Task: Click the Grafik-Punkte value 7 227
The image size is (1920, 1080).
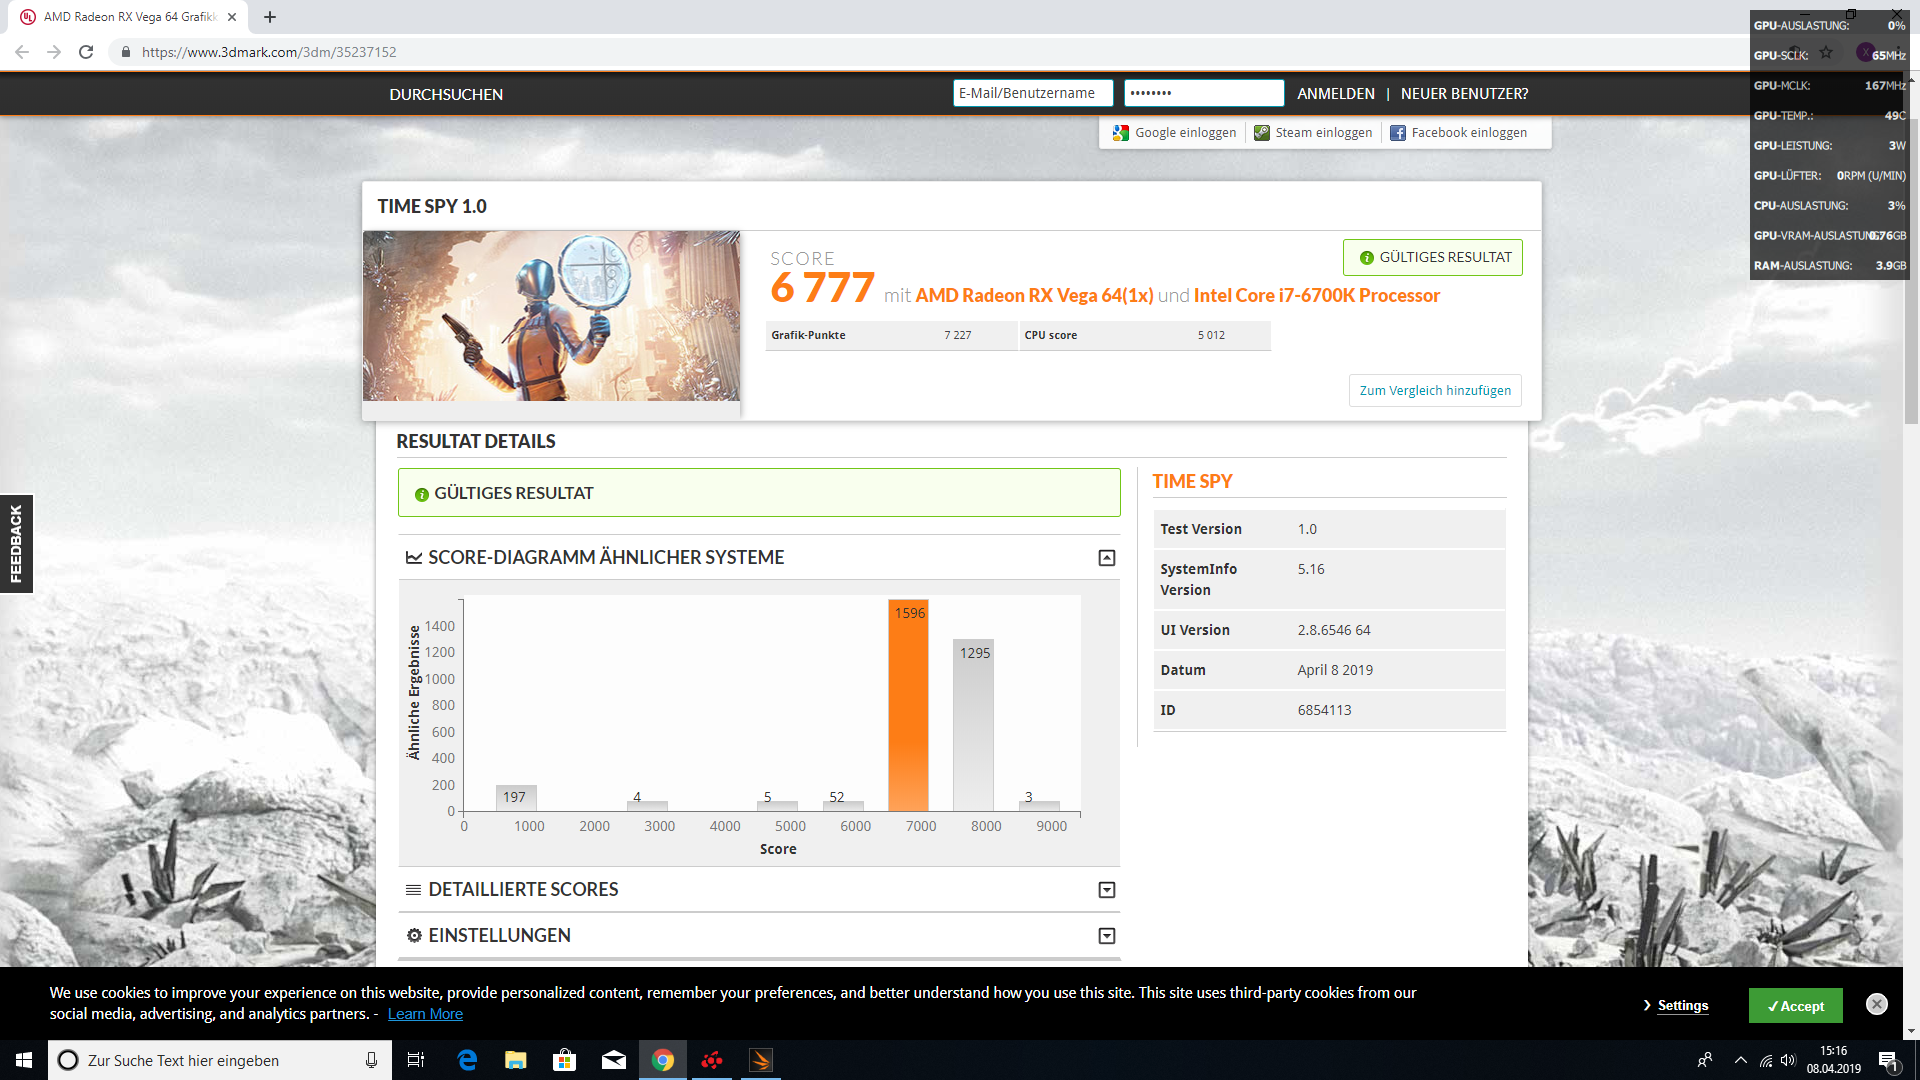Action: pos(957,336)
